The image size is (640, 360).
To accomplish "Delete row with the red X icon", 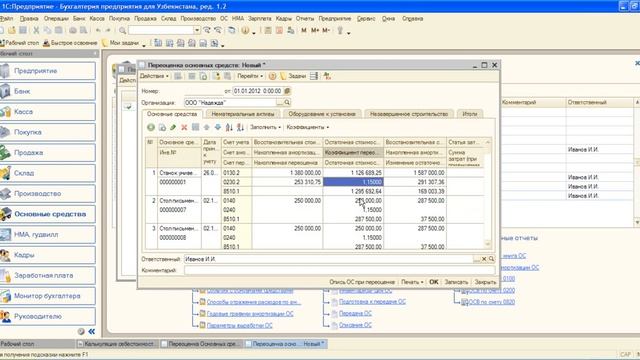I will 184,127.
